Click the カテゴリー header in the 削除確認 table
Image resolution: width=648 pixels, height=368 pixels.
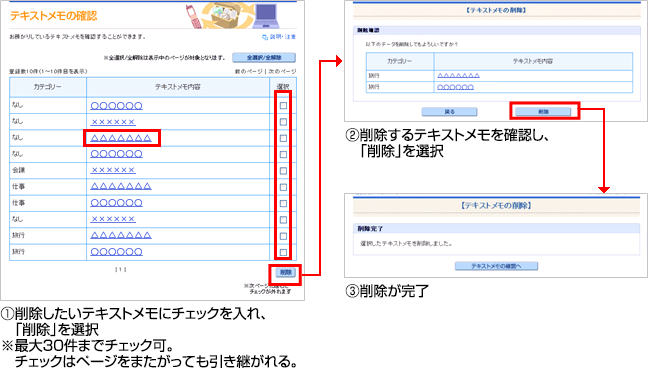pyautogui.click(x=400, y=61)
